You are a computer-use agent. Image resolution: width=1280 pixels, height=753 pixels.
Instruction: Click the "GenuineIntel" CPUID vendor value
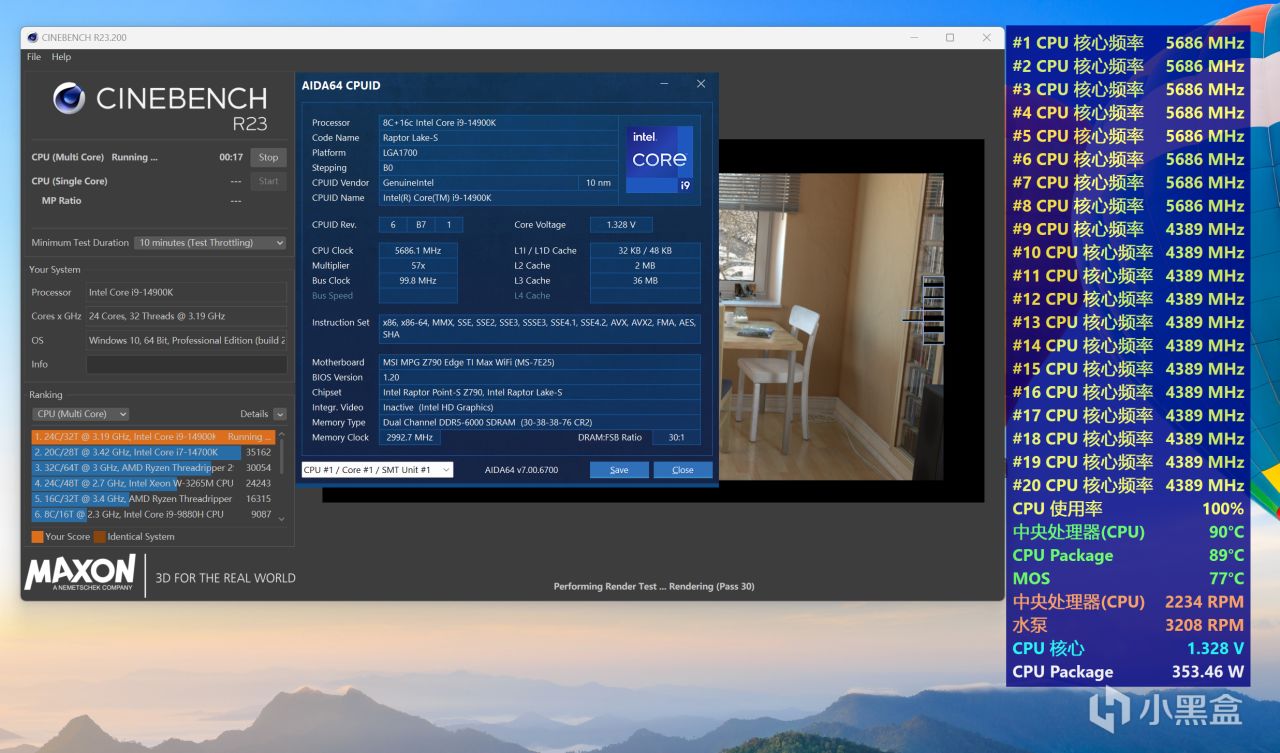[x=409, y=183]
